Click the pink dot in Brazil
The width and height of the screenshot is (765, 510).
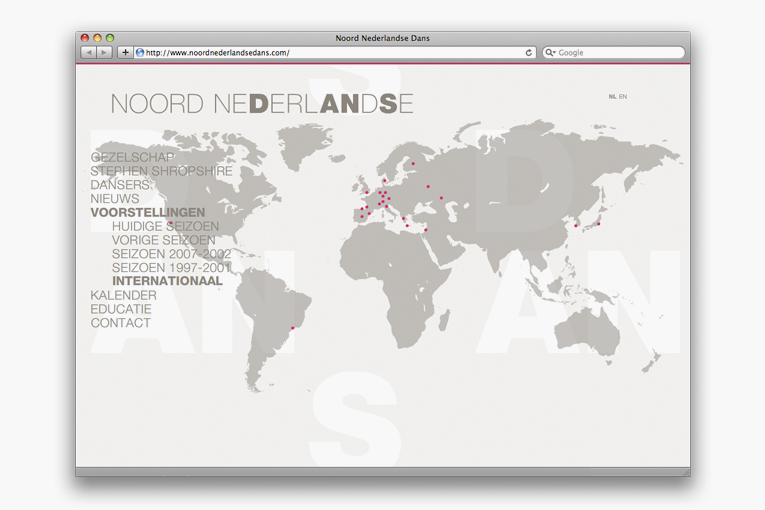(293, 328)
